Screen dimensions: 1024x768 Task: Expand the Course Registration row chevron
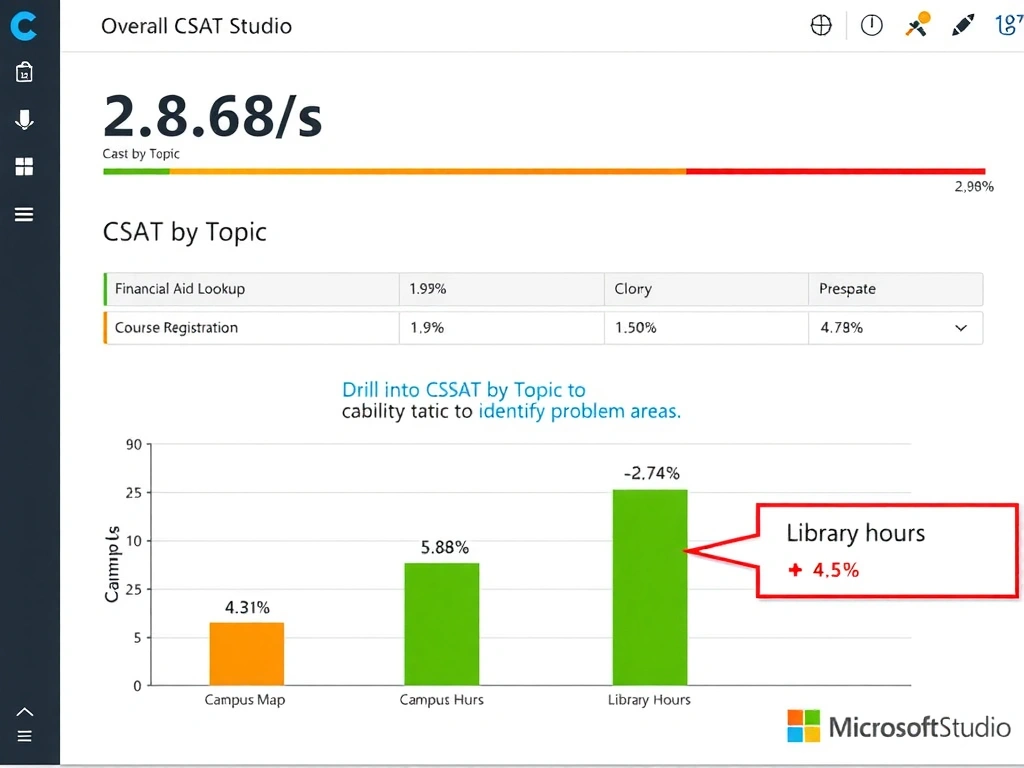[x=961, y=328]
